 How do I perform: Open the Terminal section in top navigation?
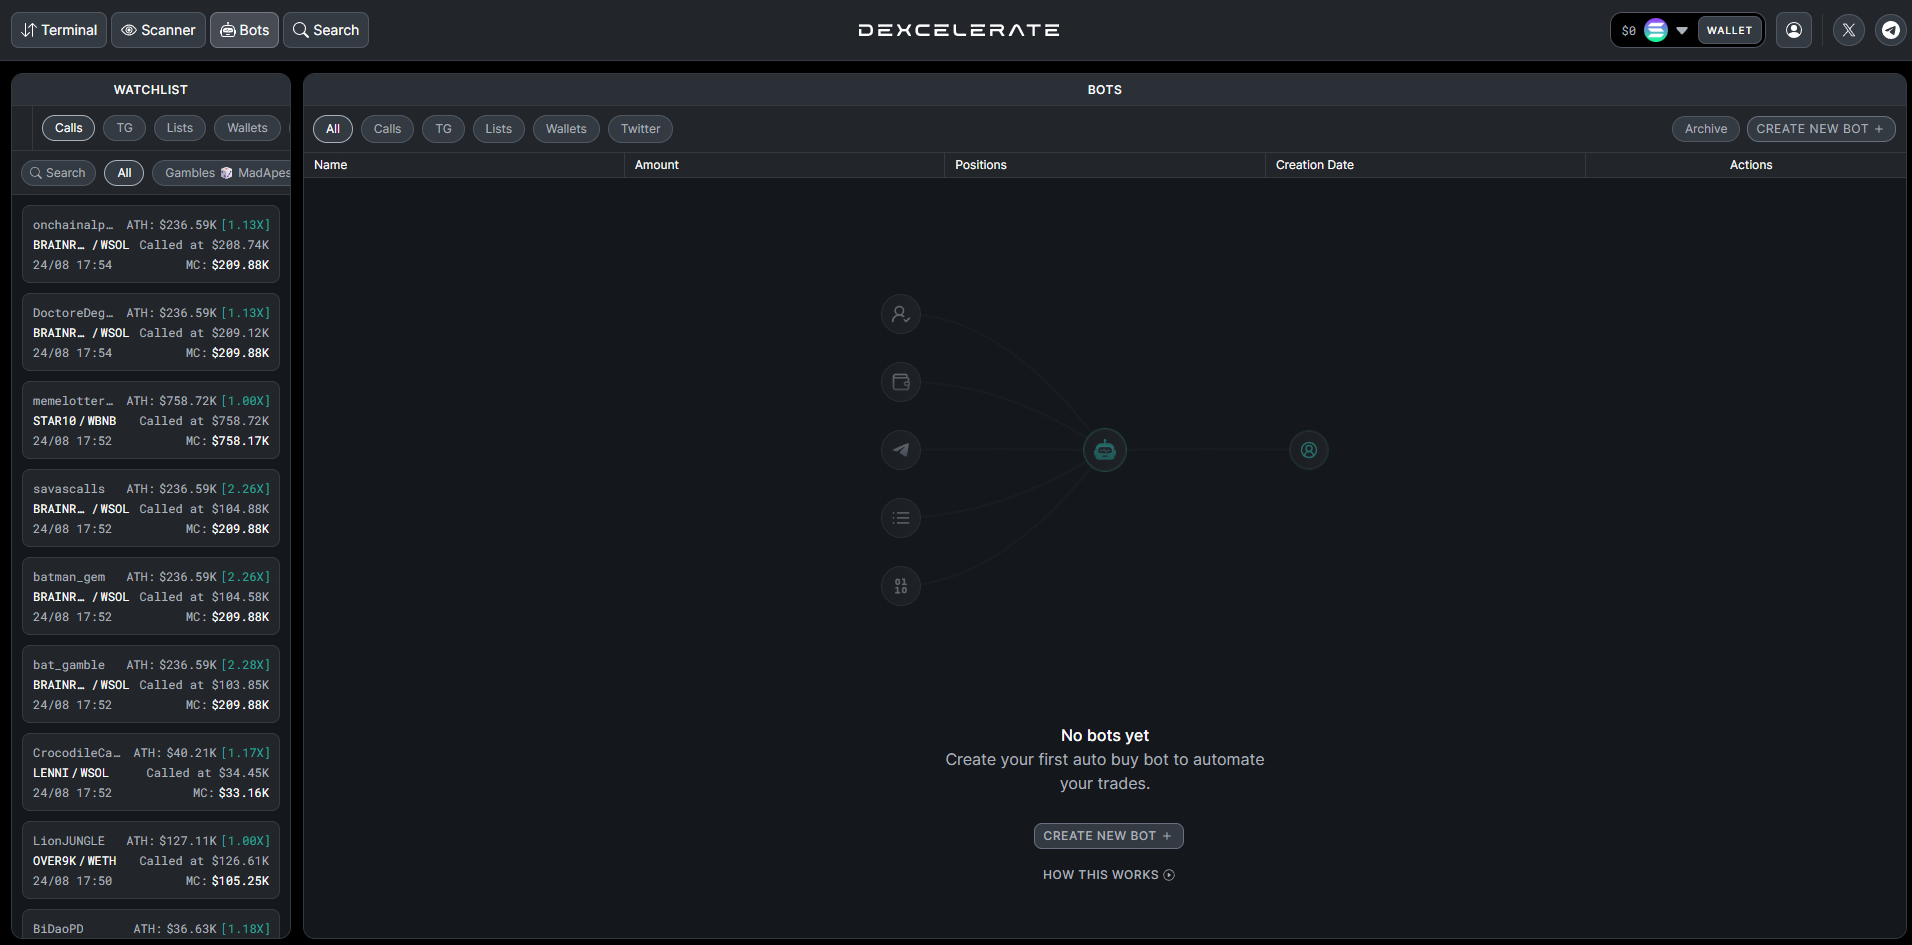click(x=58, y=29)
